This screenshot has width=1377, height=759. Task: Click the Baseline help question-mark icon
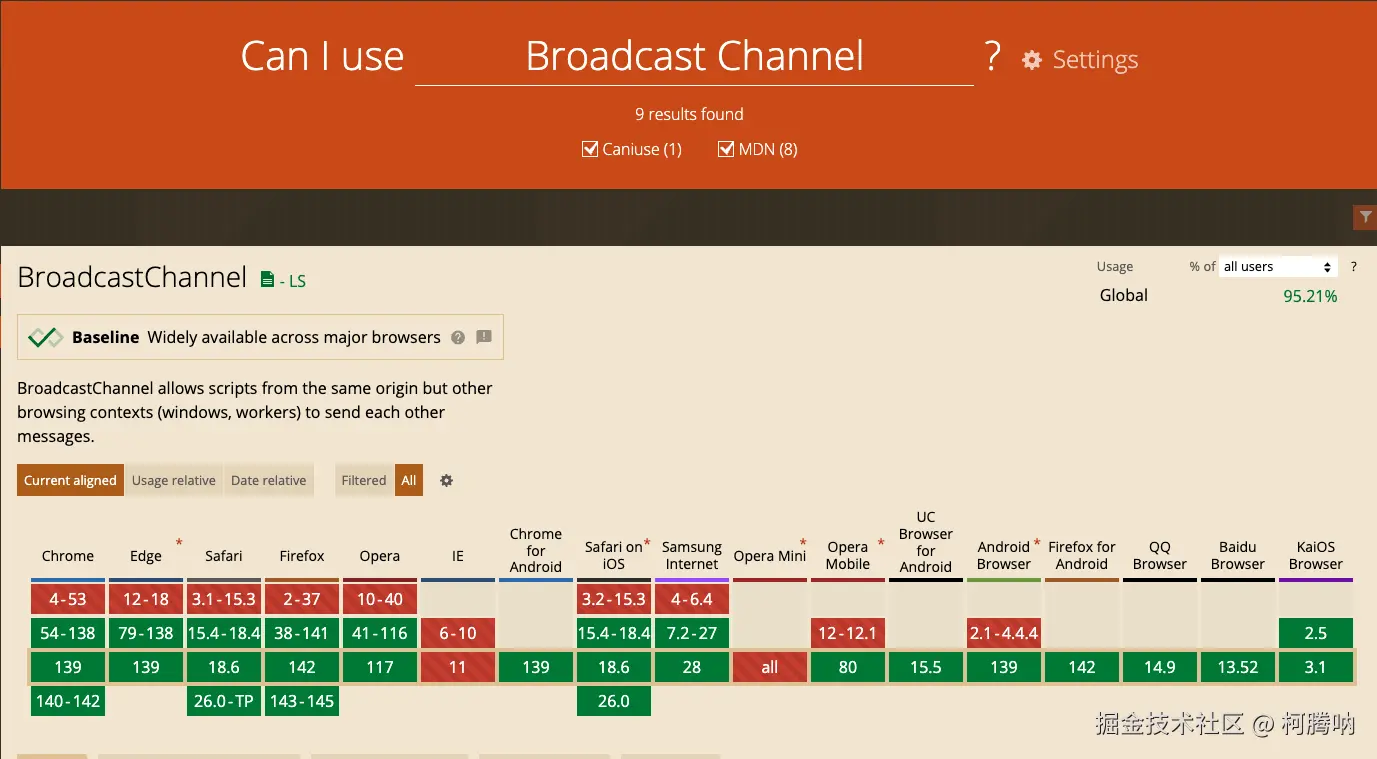pos(458,338)
